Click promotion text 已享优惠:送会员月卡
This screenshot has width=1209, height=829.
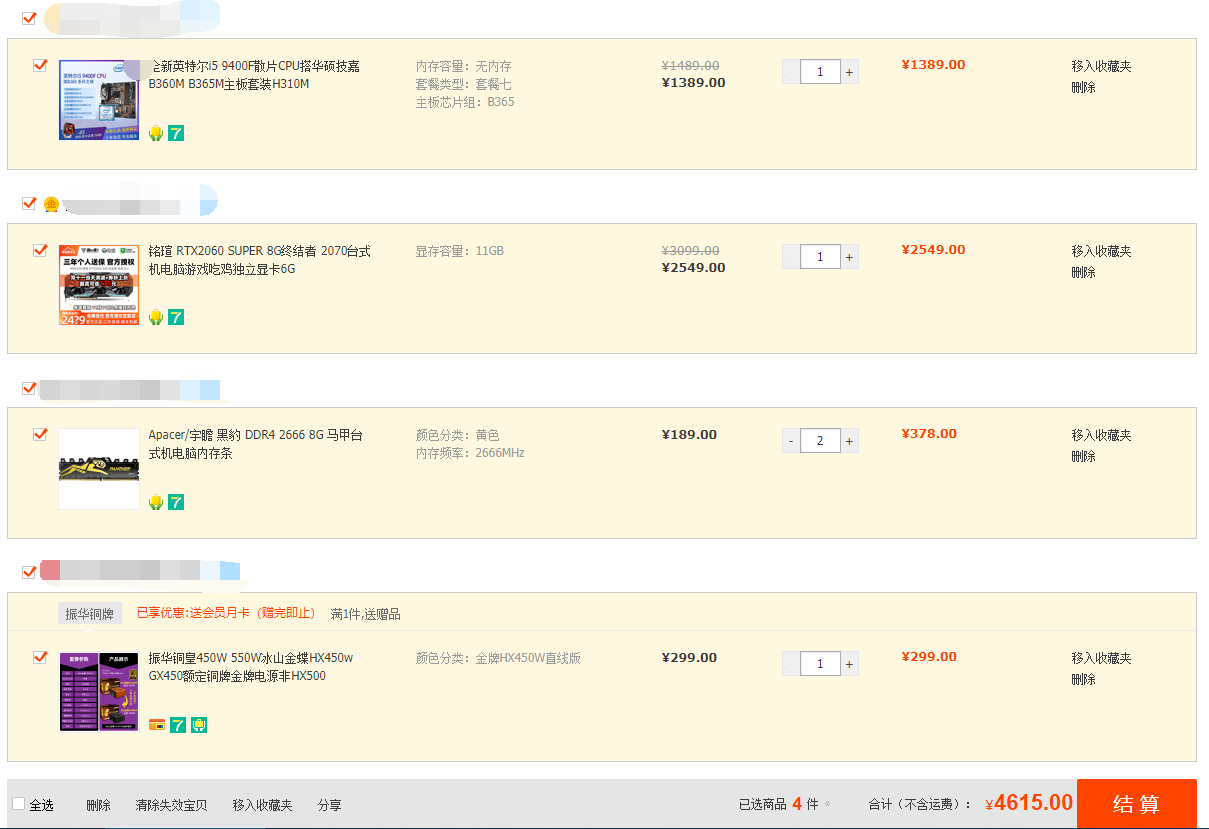[226, 613]
